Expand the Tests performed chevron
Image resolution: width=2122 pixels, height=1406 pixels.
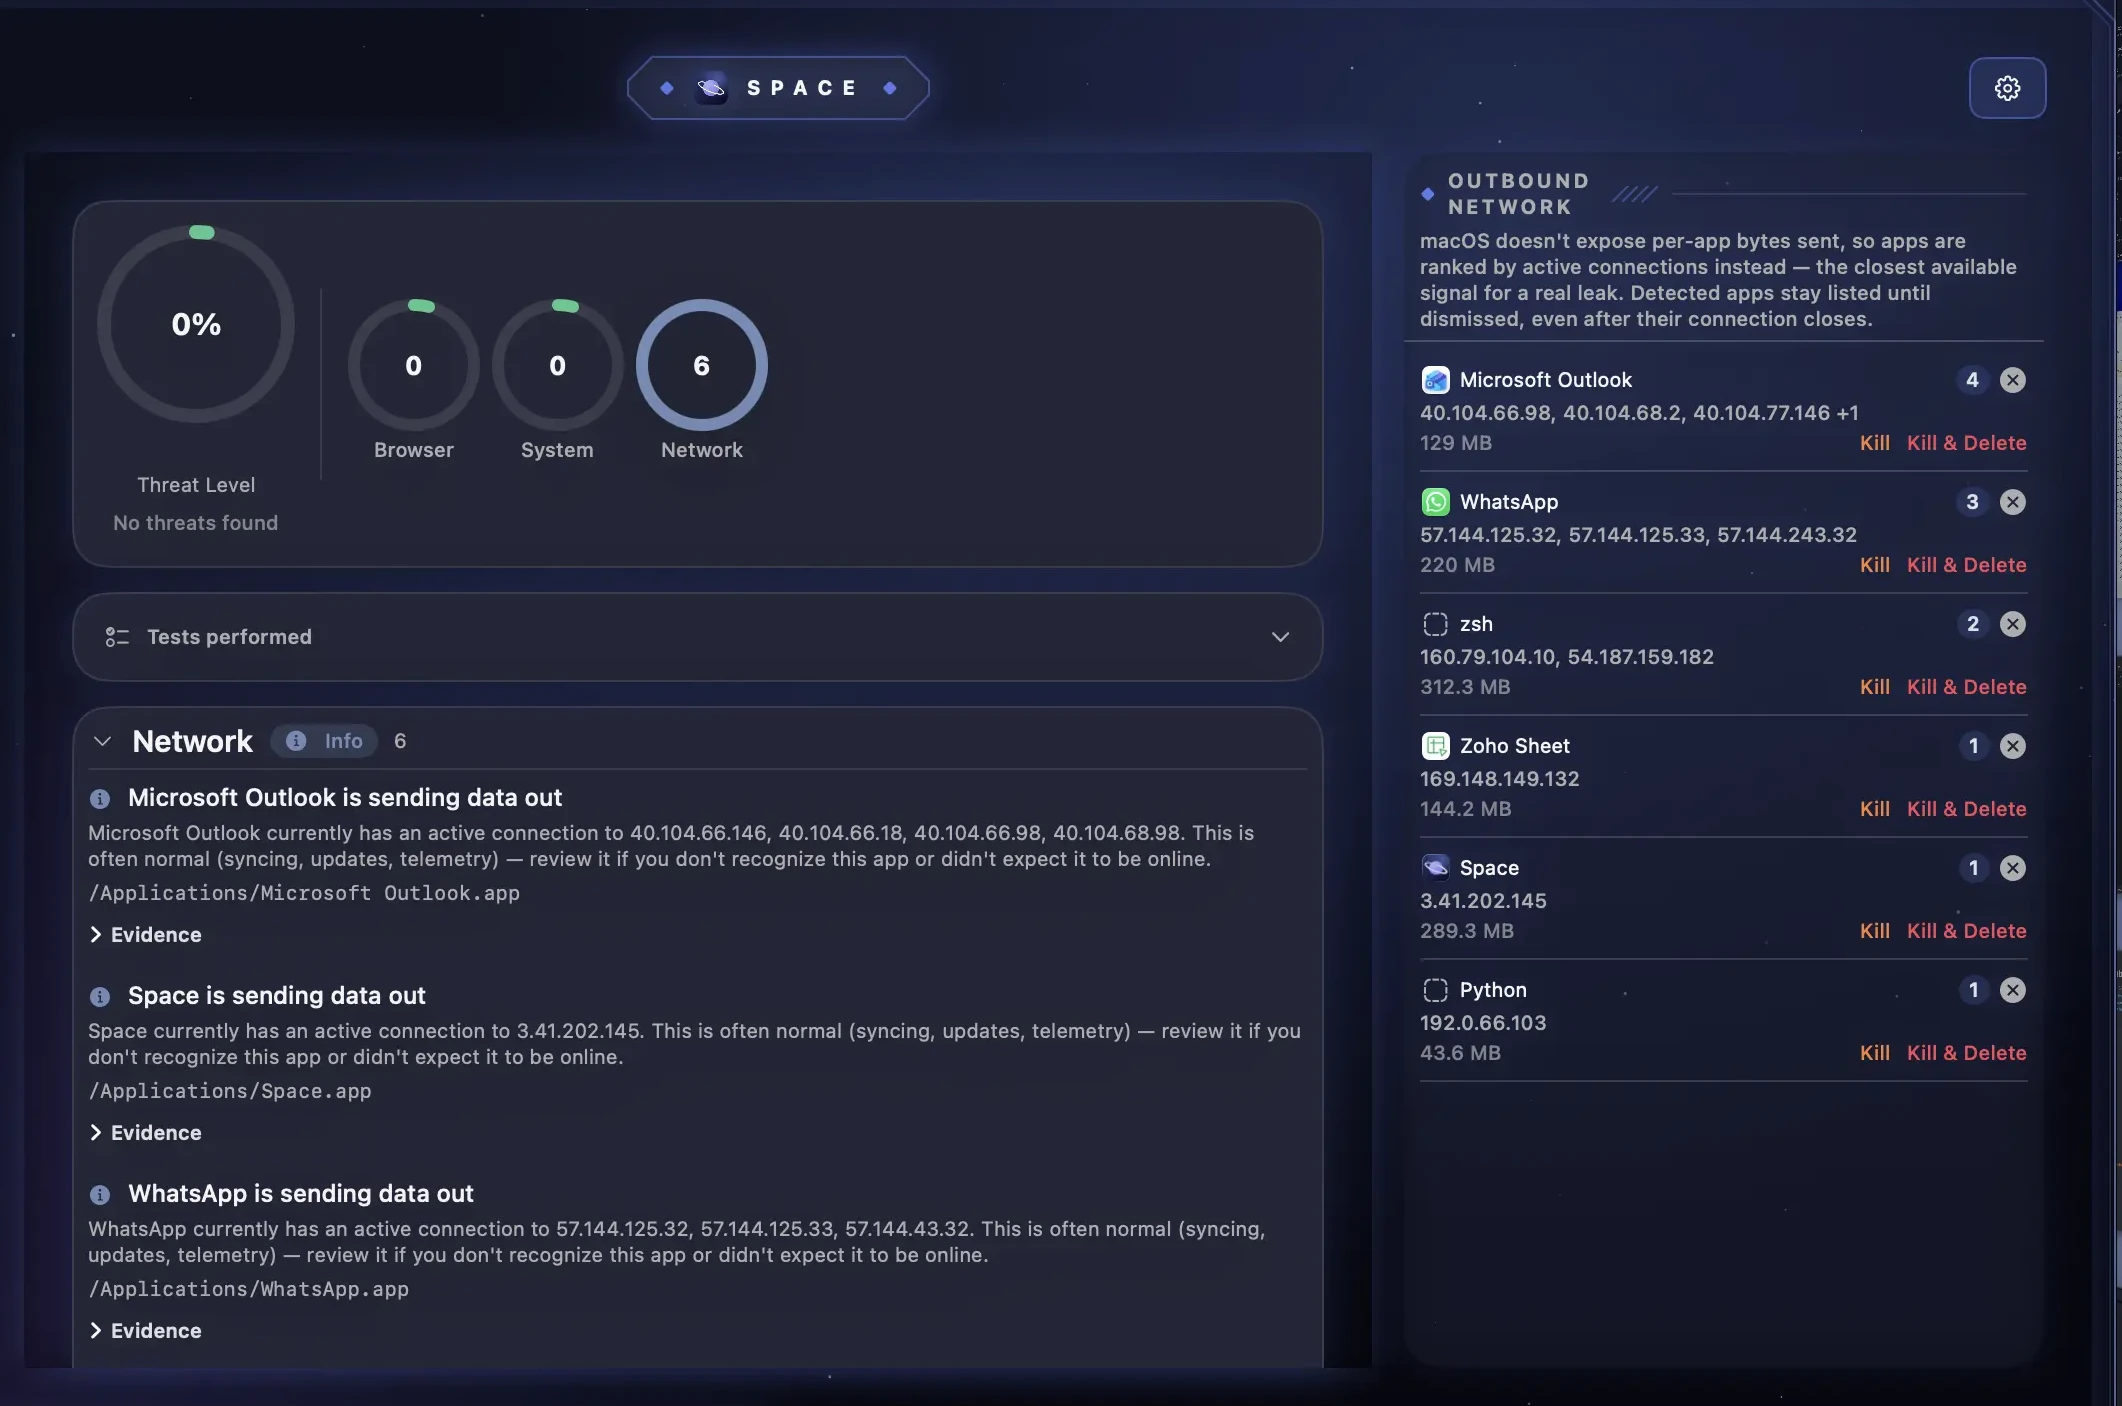[x=1280, y=637]
